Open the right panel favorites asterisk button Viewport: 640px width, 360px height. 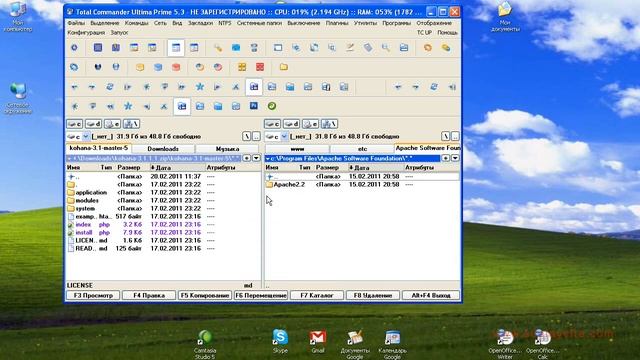[x=446, y=158]
